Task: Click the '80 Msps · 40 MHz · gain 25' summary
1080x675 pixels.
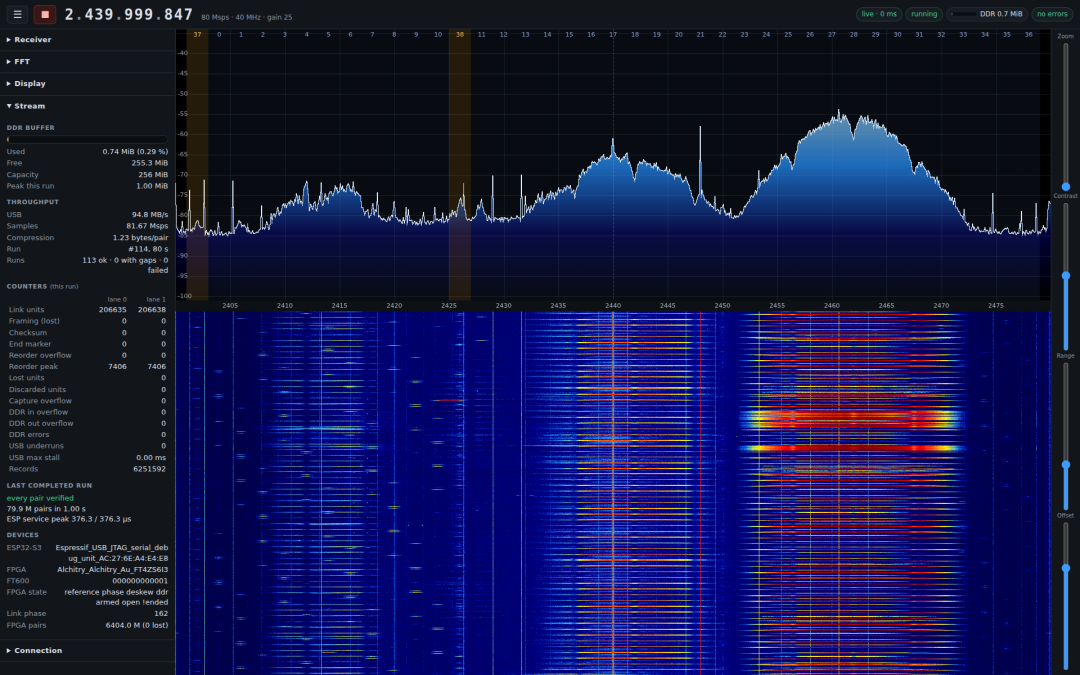Action: coord(247,17)
